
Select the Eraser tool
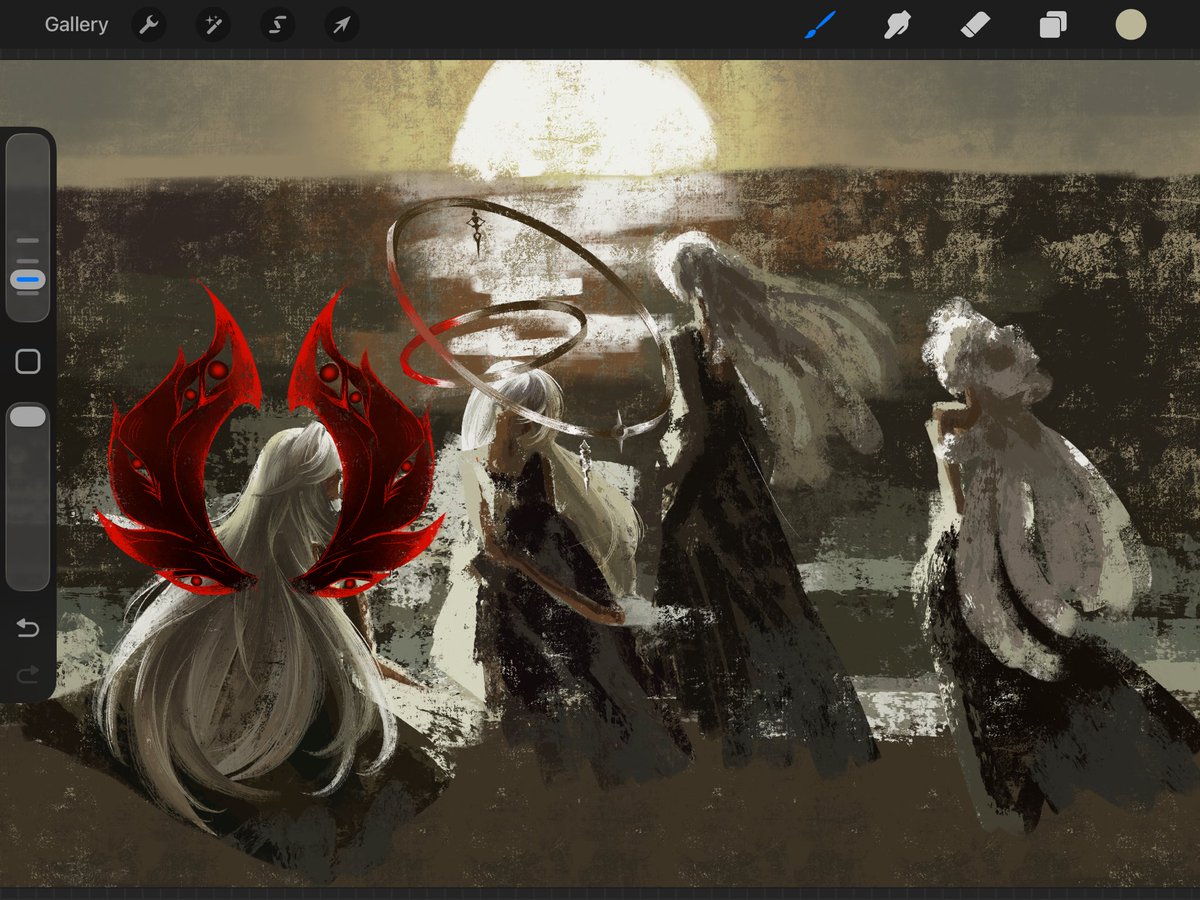coord(975,25)
